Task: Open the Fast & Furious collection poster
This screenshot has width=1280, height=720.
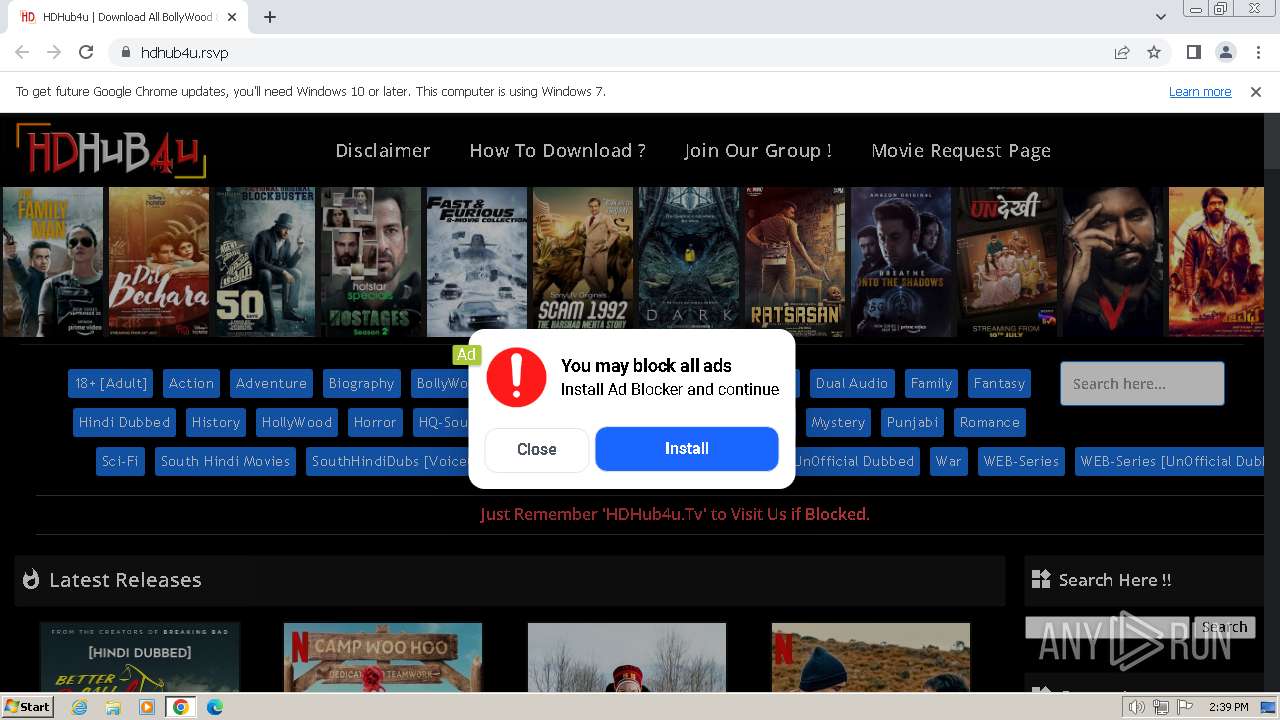Action: coord(477,262)
